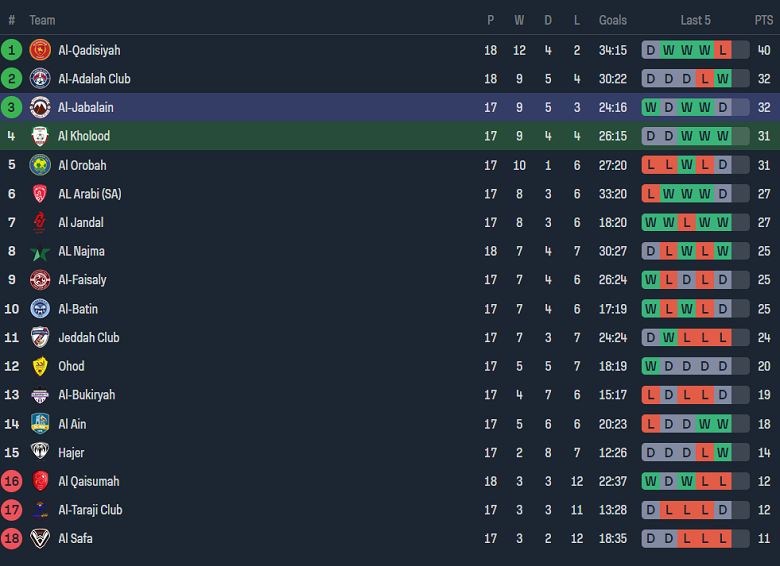Click the Al Kholood club badge
The height and width of the screenshot is (566, 780).
[x=40, y=136]
